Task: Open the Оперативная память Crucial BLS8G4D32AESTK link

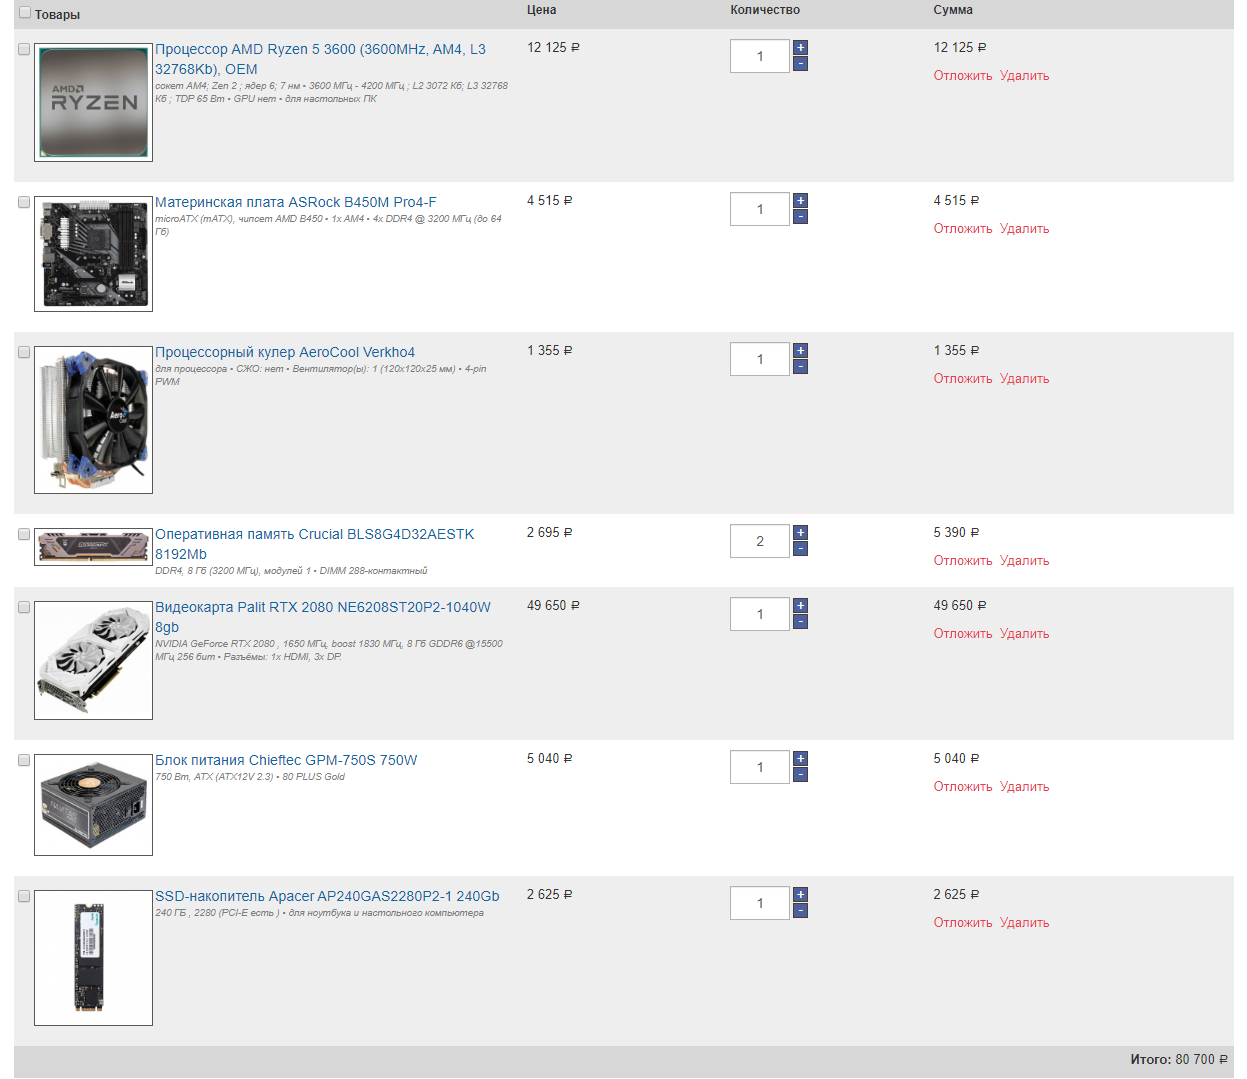Action: click(315, 544)
